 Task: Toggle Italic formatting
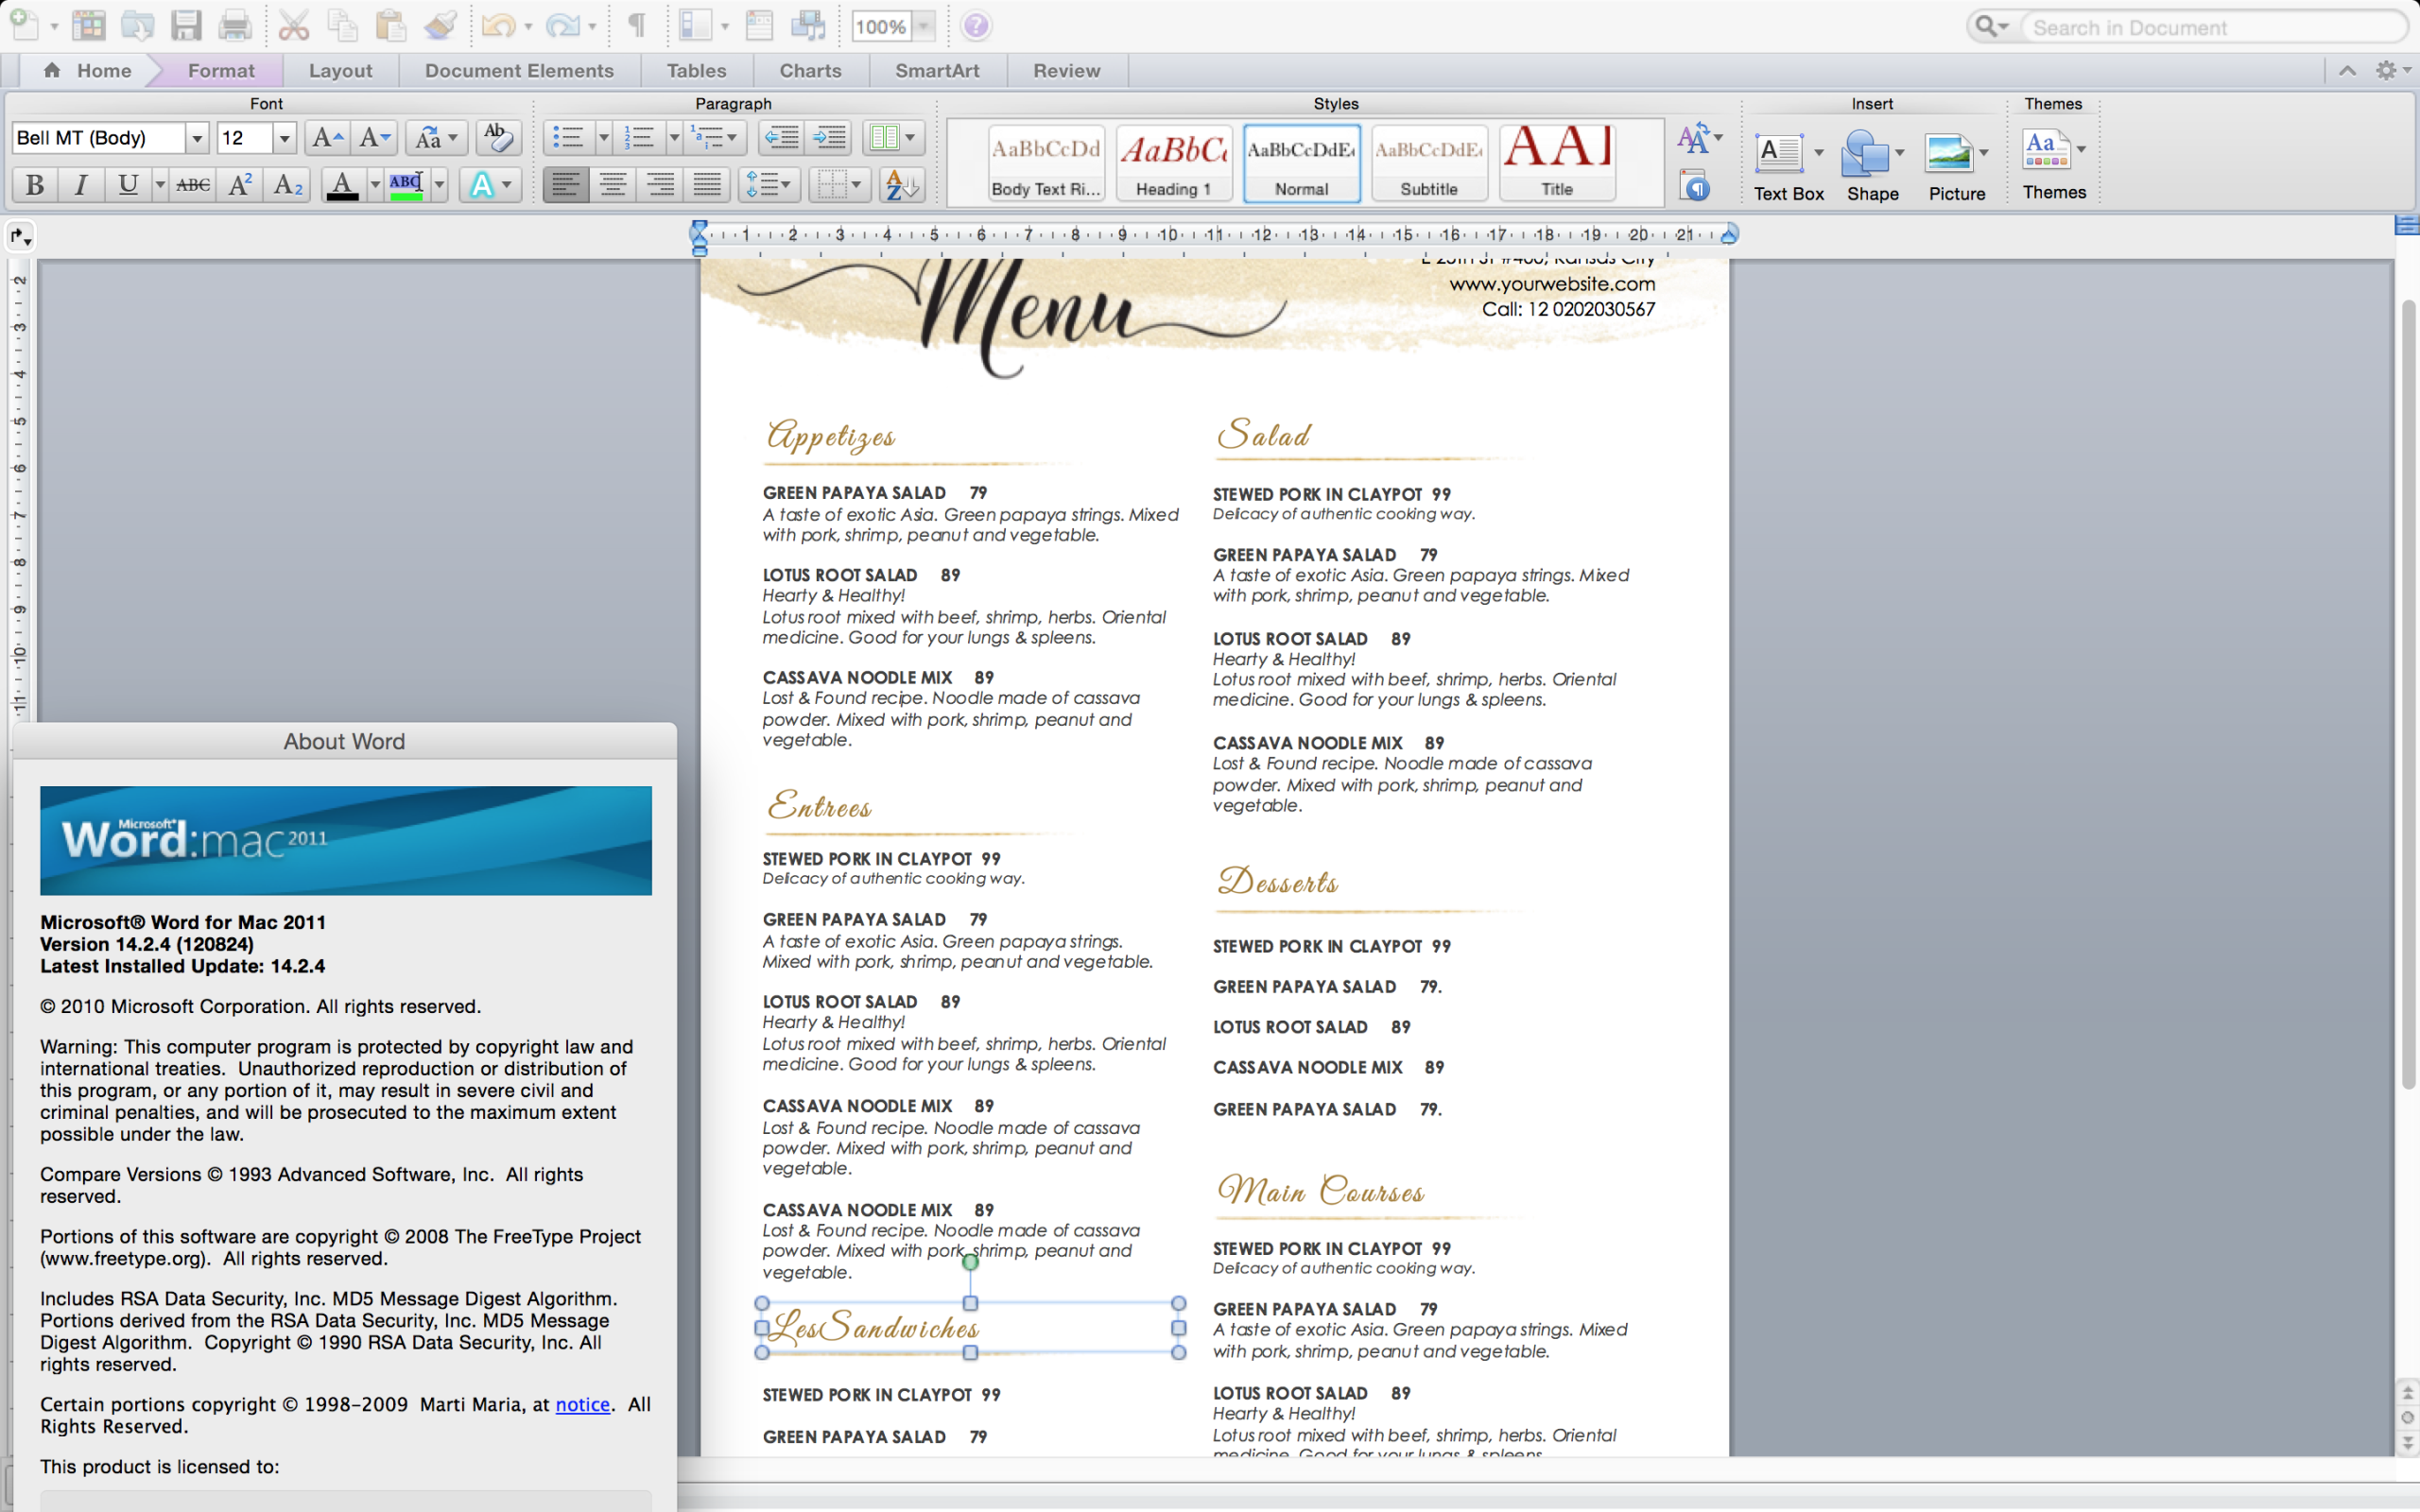click(81, 185)
